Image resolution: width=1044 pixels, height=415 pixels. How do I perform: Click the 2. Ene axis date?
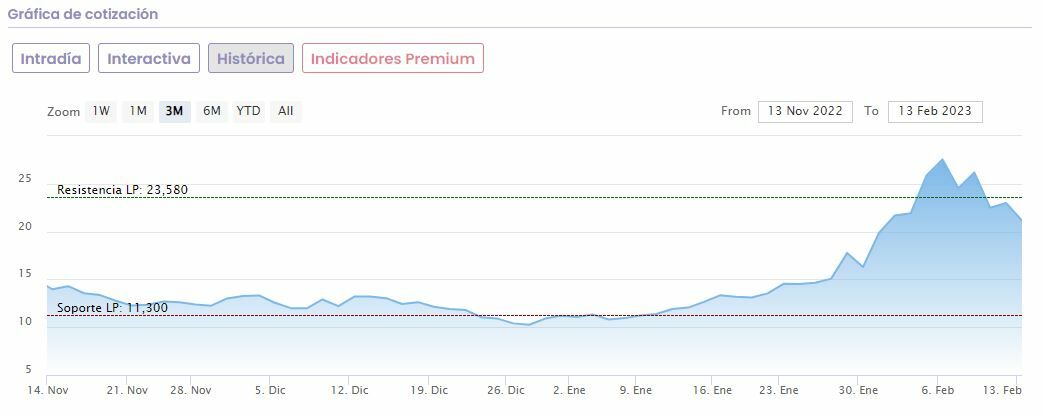tap(570, 389)
